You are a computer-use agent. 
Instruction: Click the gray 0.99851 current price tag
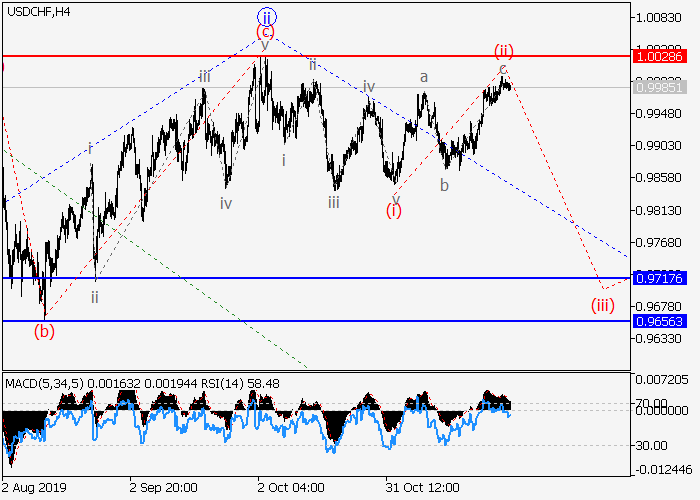pos(659,87)
